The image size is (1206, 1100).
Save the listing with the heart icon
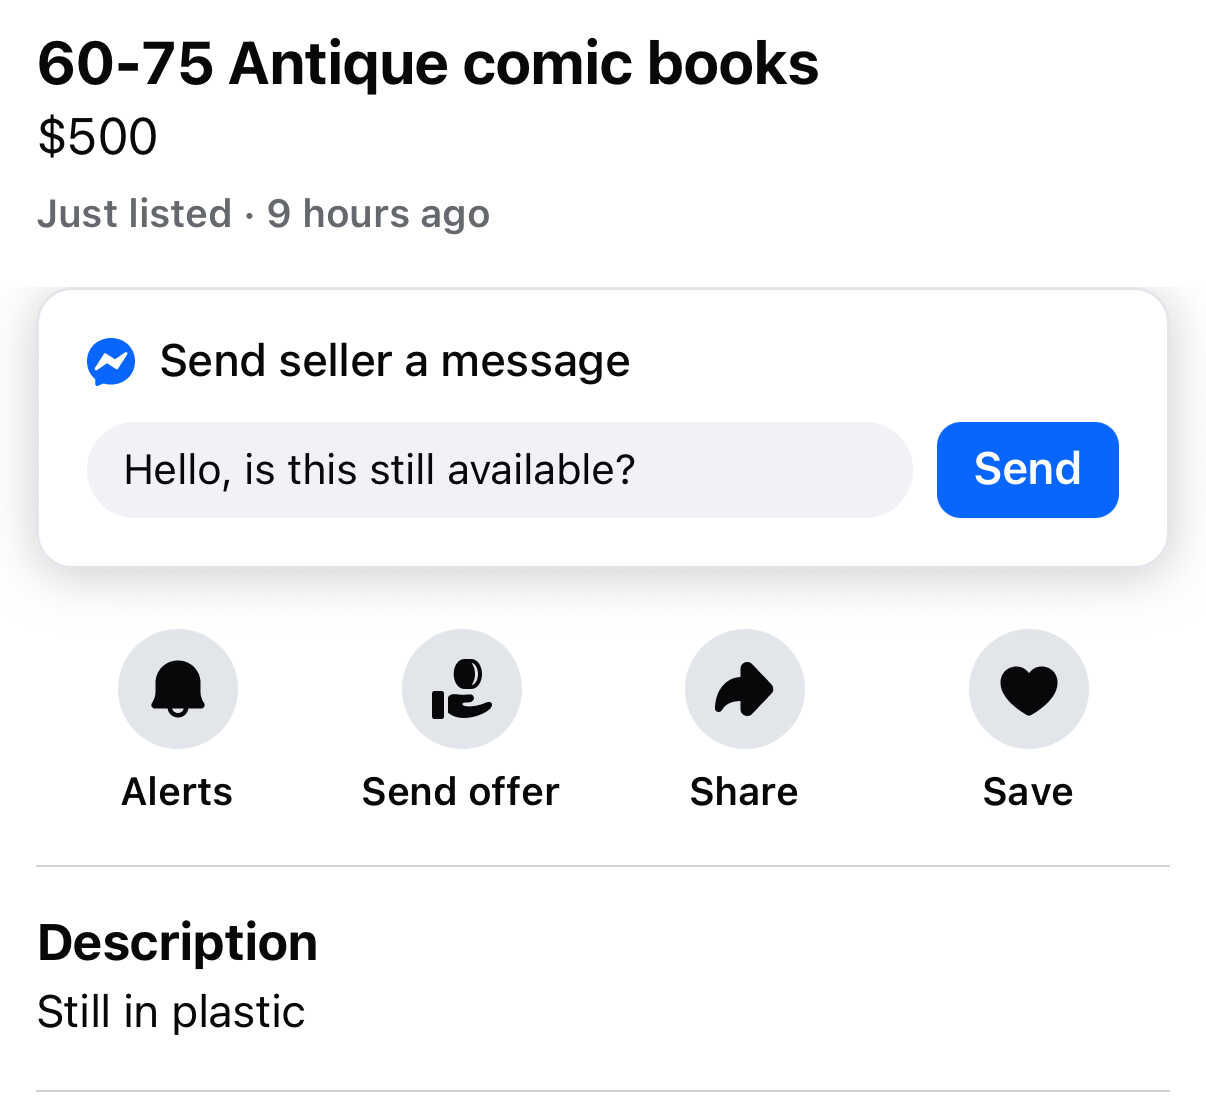[x=1029, y=688]
